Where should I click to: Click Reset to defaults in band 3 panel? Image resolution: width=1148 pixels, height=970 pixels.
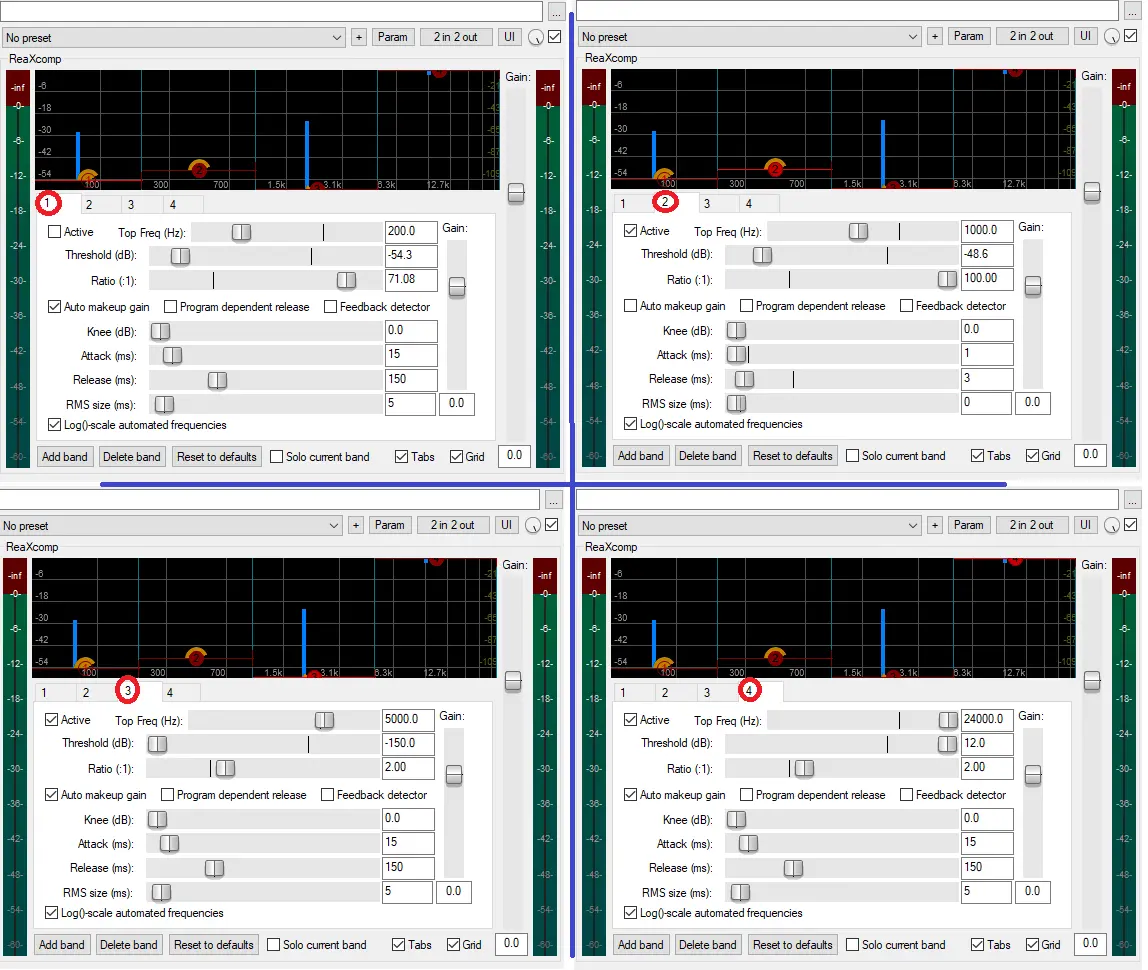(214, 945)
